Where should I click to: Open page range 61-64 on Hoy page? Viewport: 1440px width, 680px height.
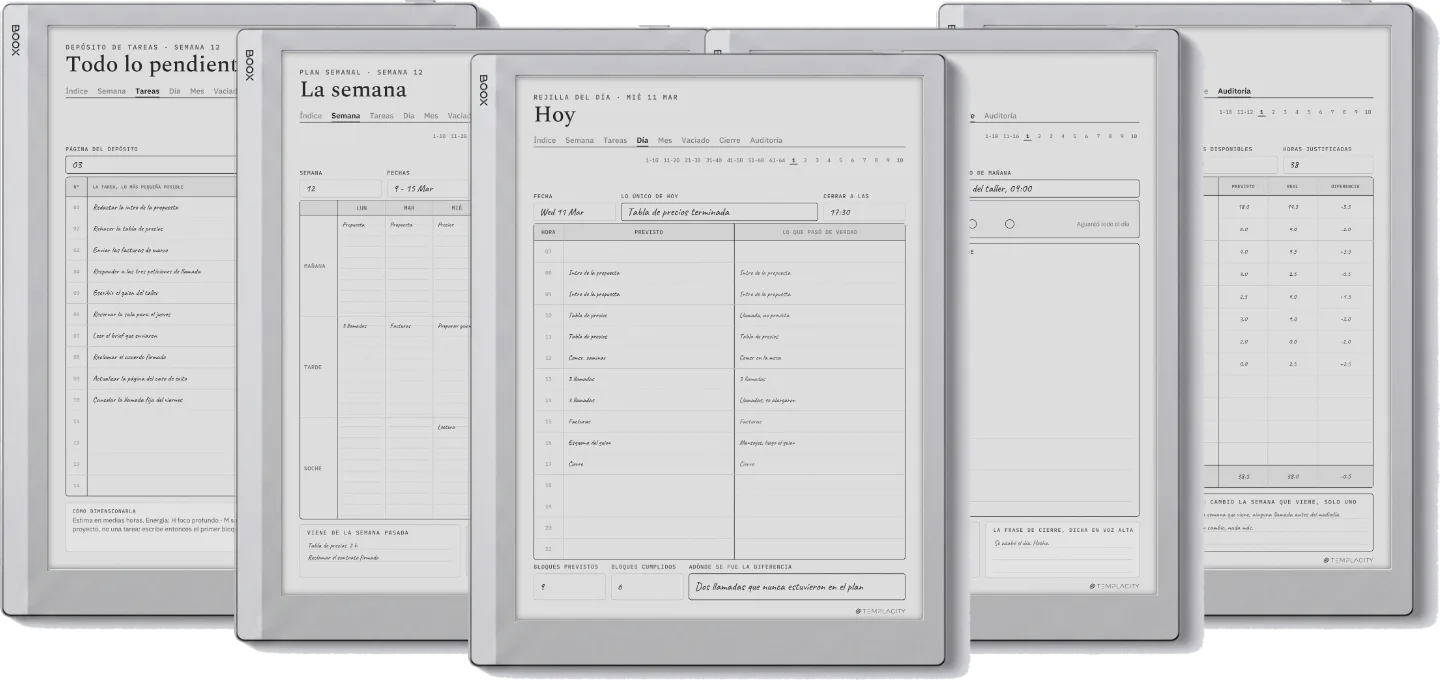(x=777, y=160)
